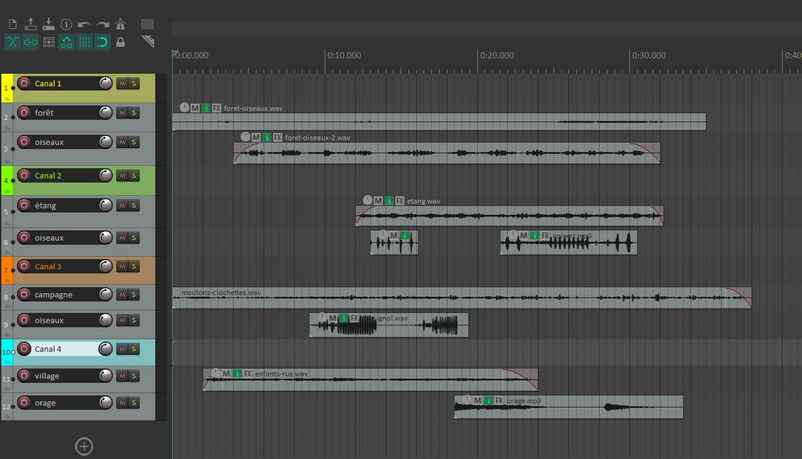The image size is (802, 459).
Task: Toggle the green magnet snap icon
Action: click(x=102, y=42)
